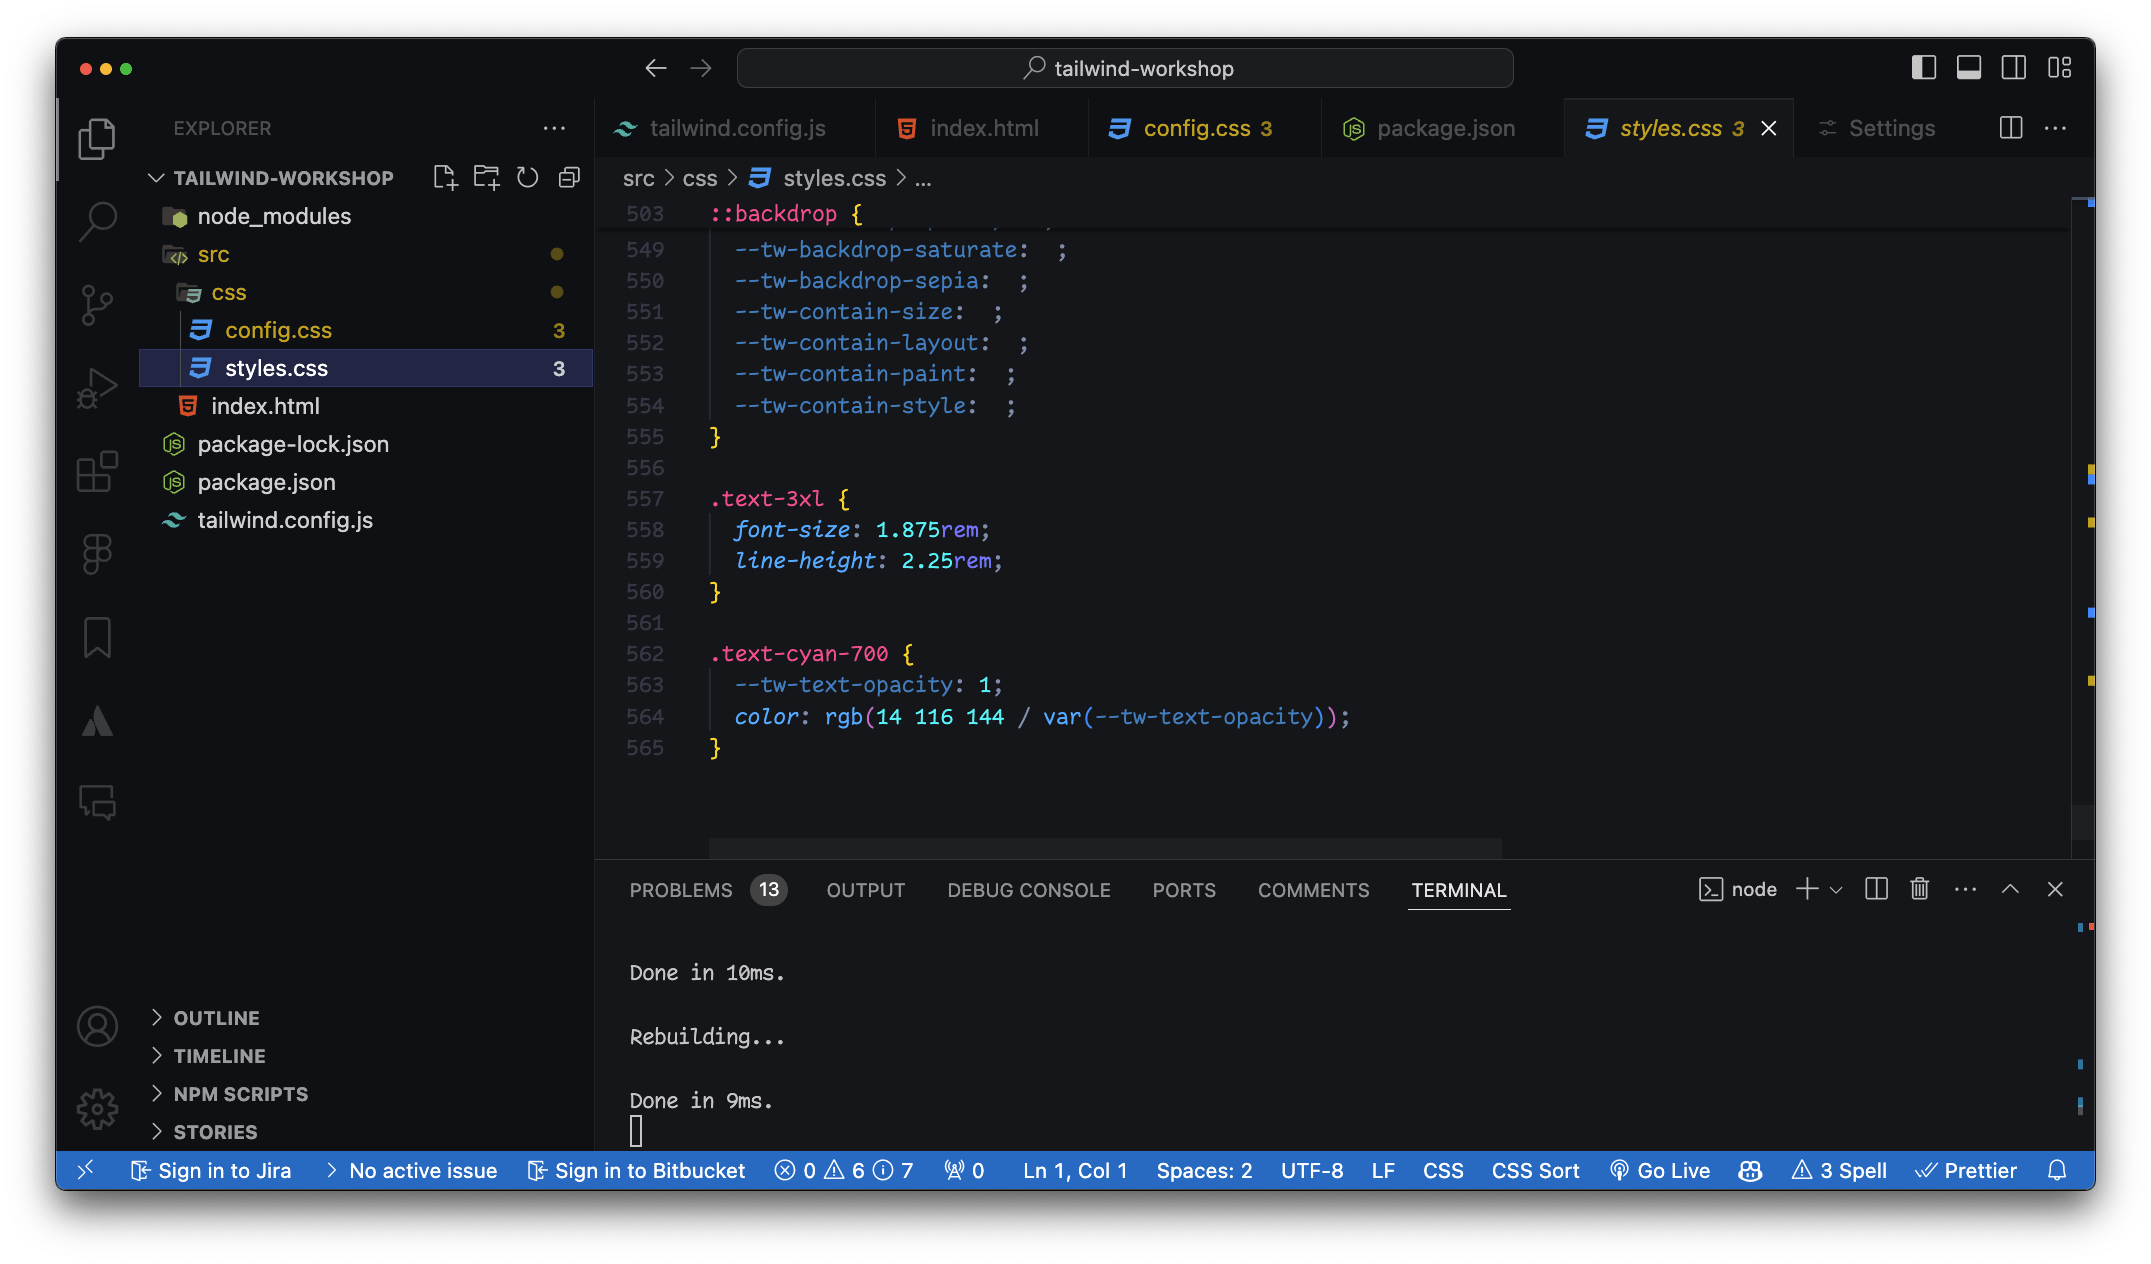Open the Search view in activity bar
2151x1264 pixels.
[97, 221]
